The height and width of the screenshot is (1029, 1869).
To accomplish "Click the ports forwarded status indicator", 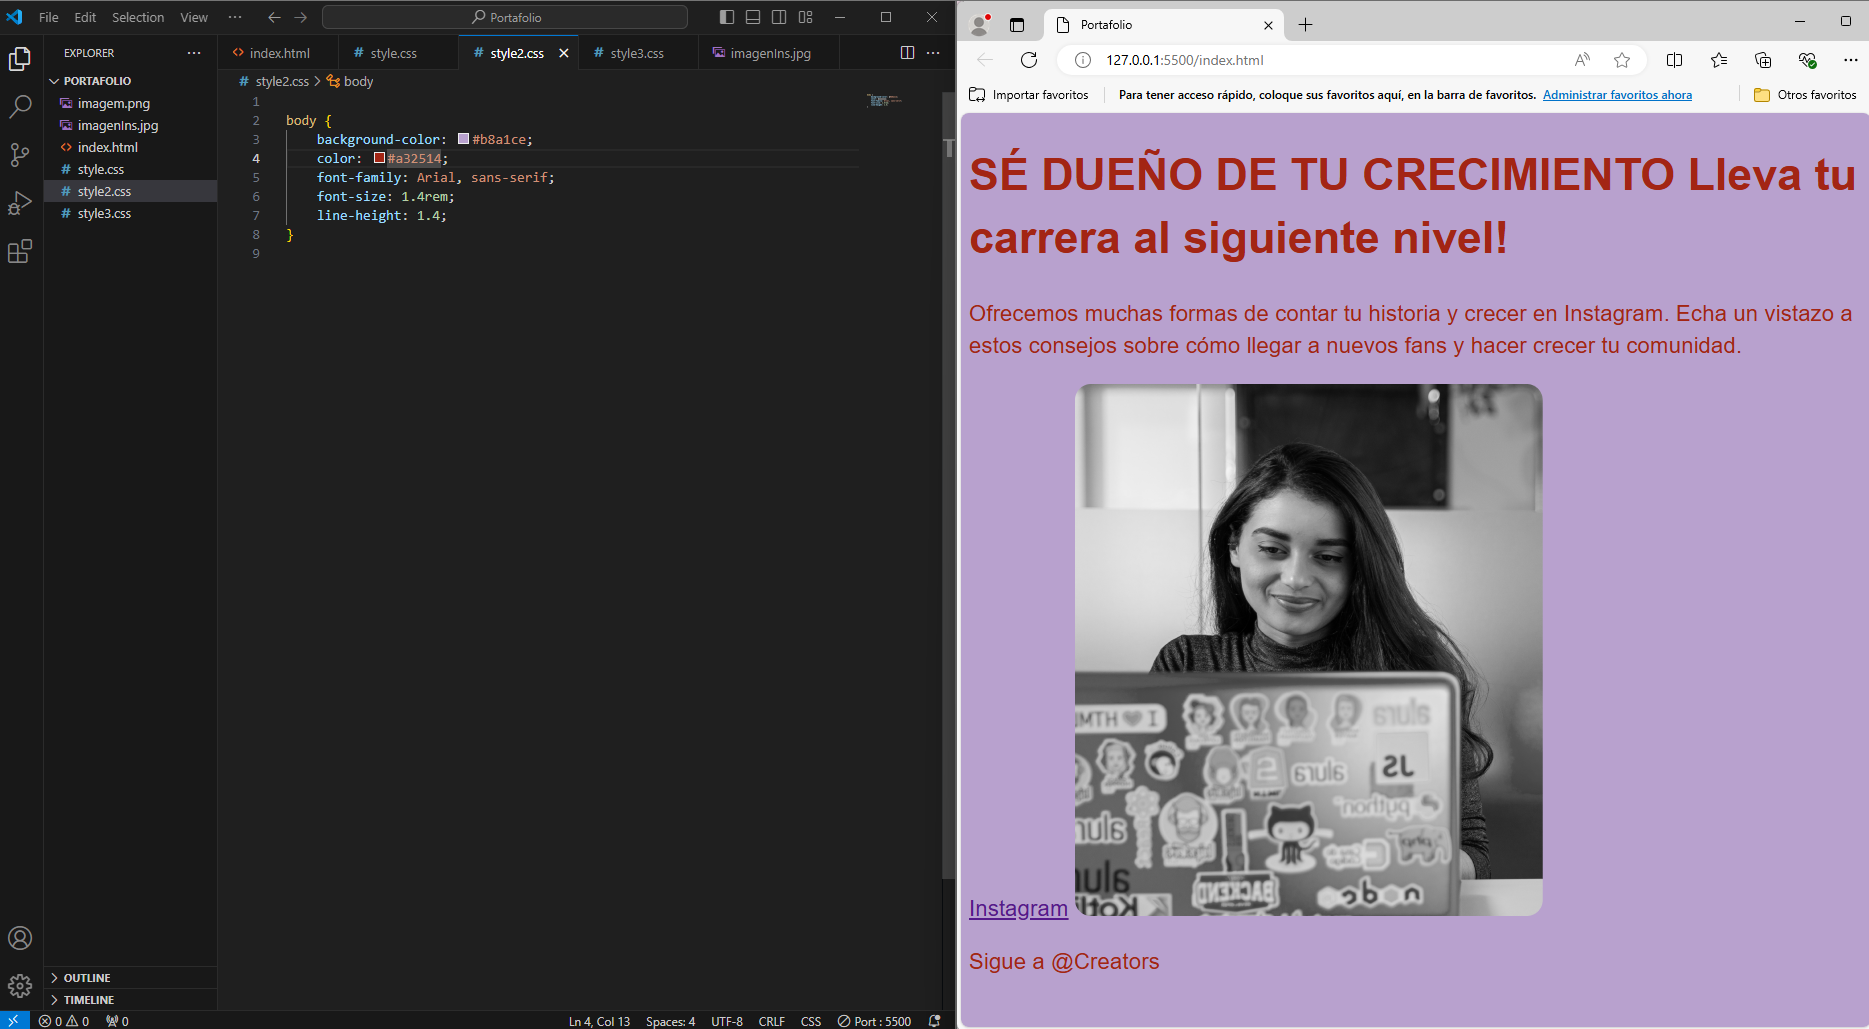I will click(x=117, y=1021).
